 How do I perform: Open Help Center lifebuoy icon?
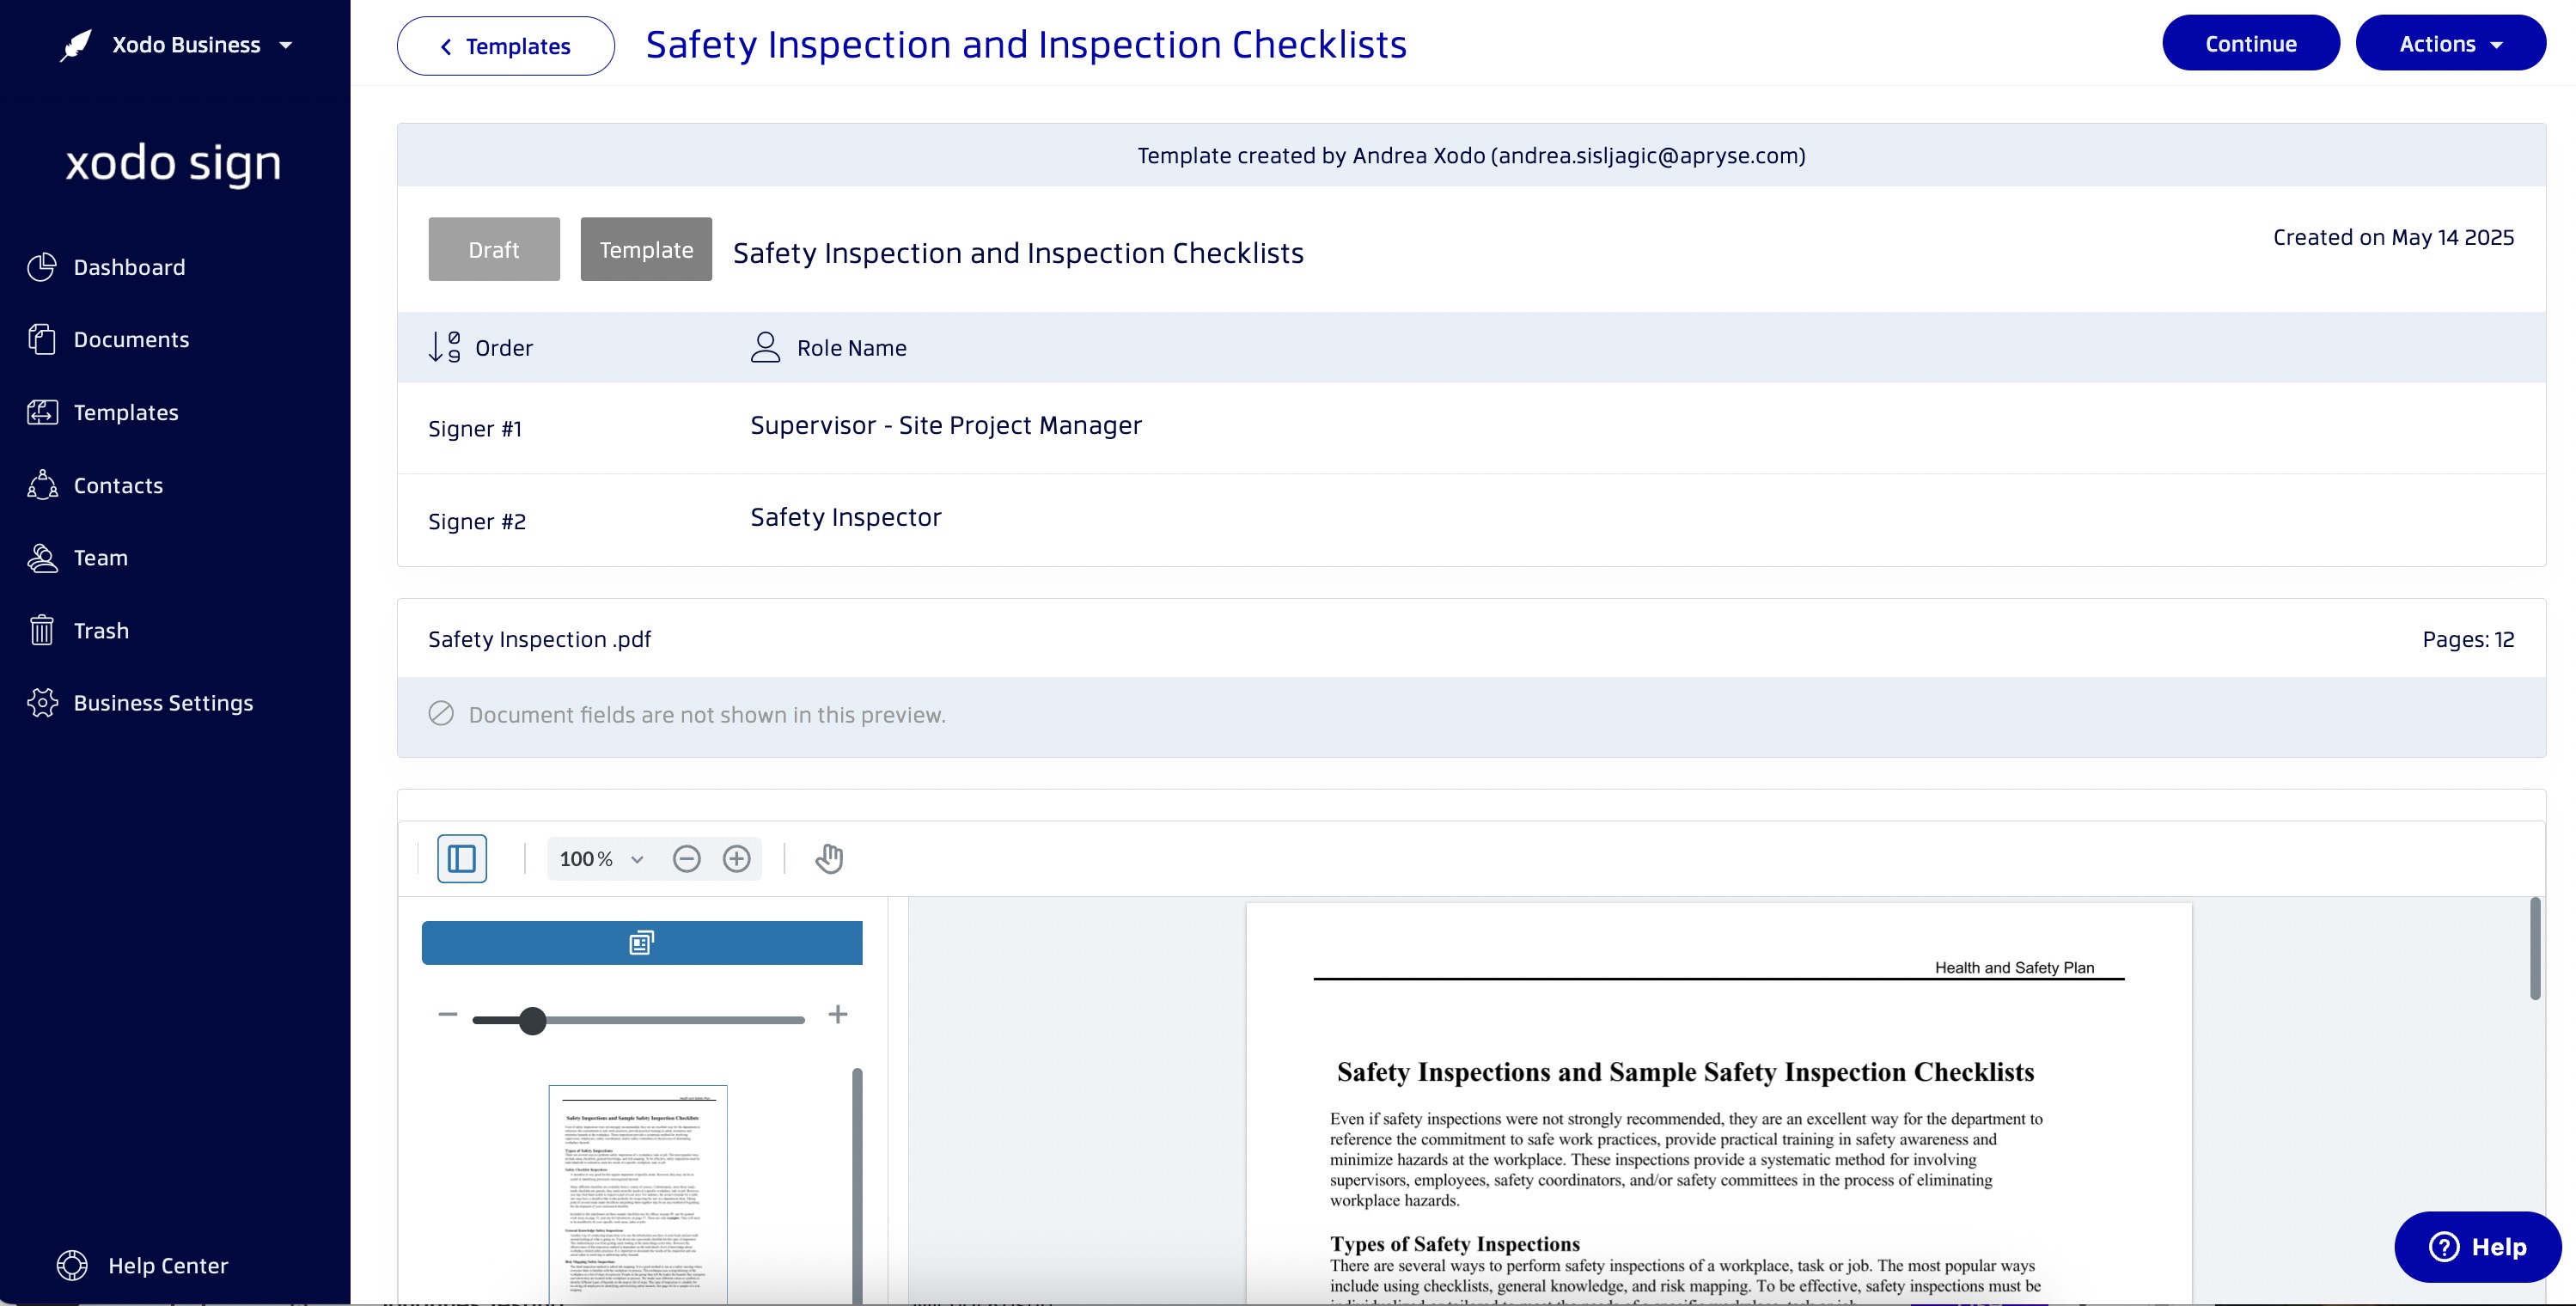tap(72, 1266)
